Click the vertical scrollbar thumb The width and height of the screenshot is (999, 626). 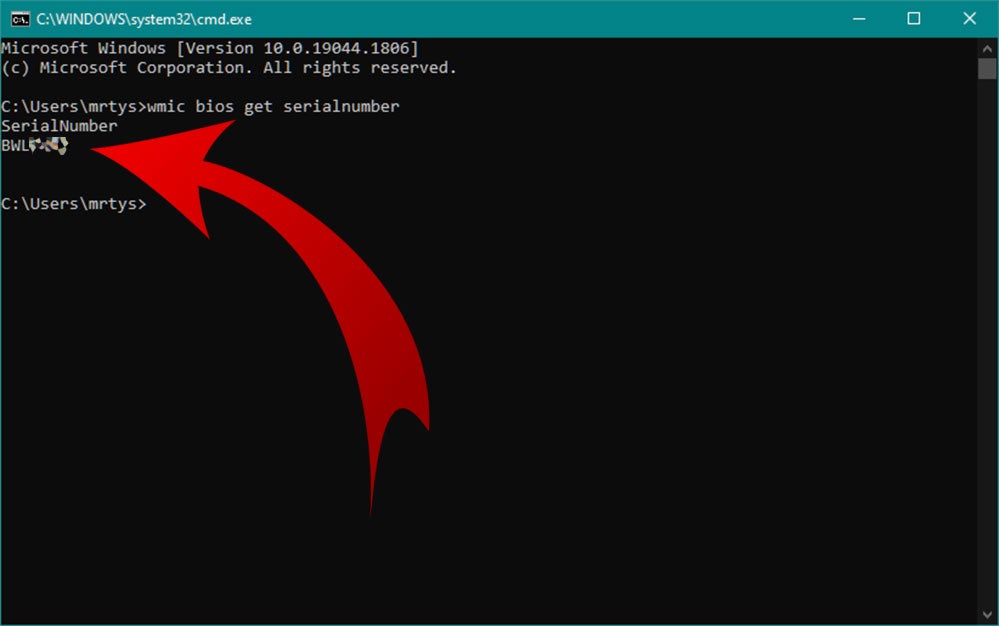click(x=987, y=68)
